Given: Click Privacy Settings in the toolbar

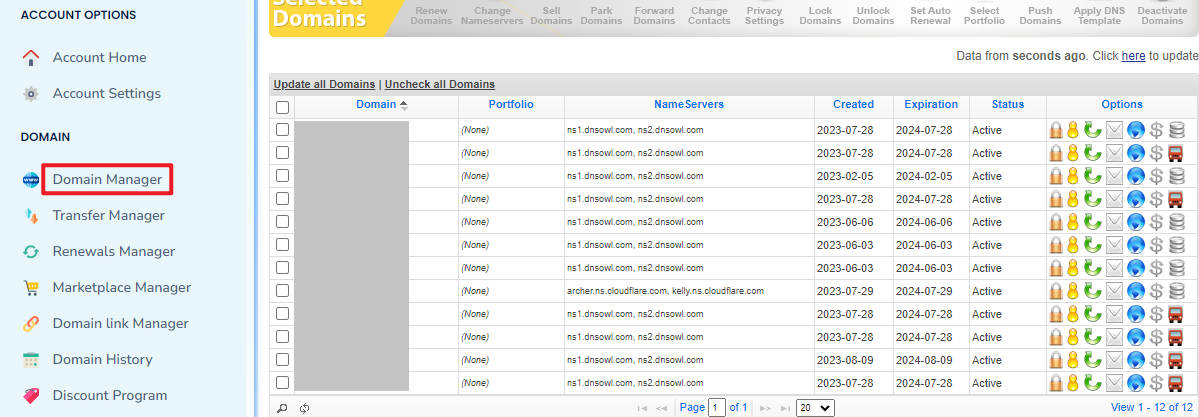Looking at the screenshot, I should click(x=765, y=15).
